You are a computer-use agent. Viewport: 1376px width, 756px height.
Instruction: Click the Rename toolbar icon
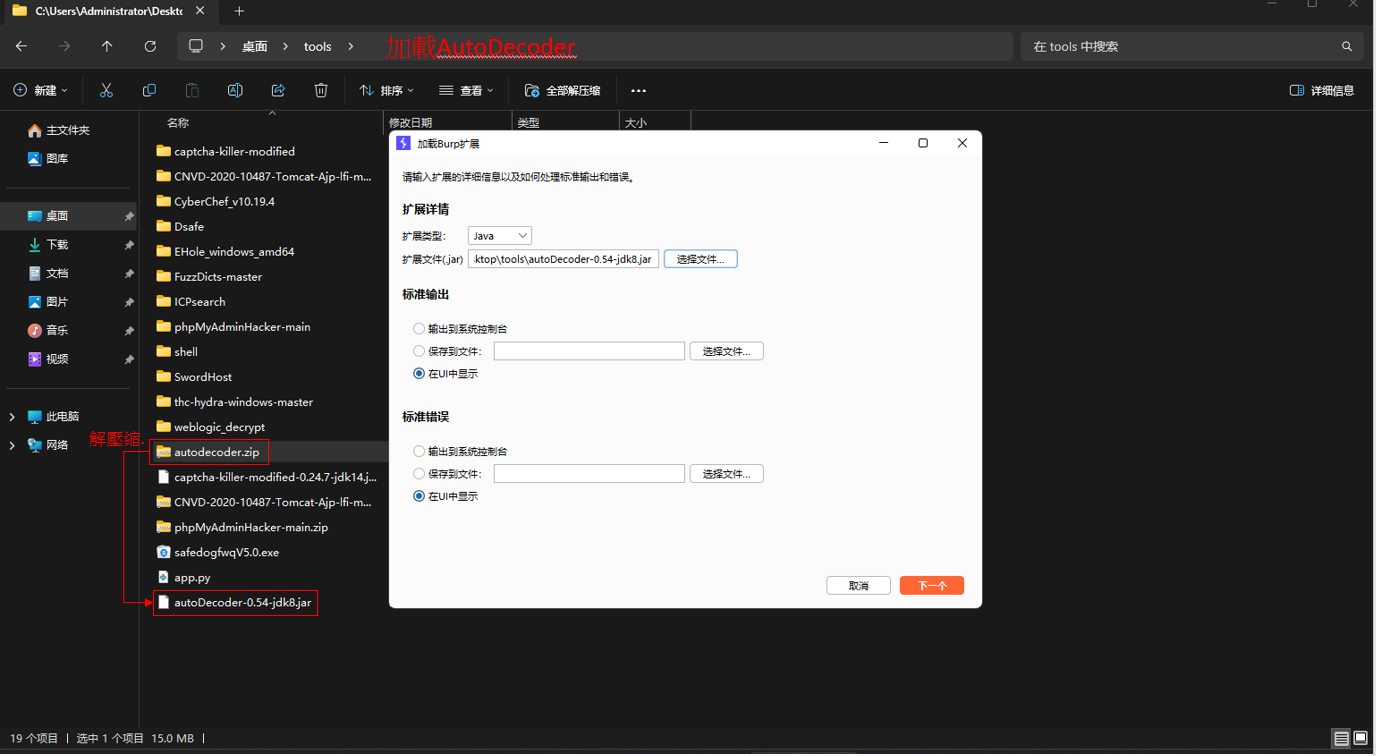pyautogui.click(x=235, y=90)
